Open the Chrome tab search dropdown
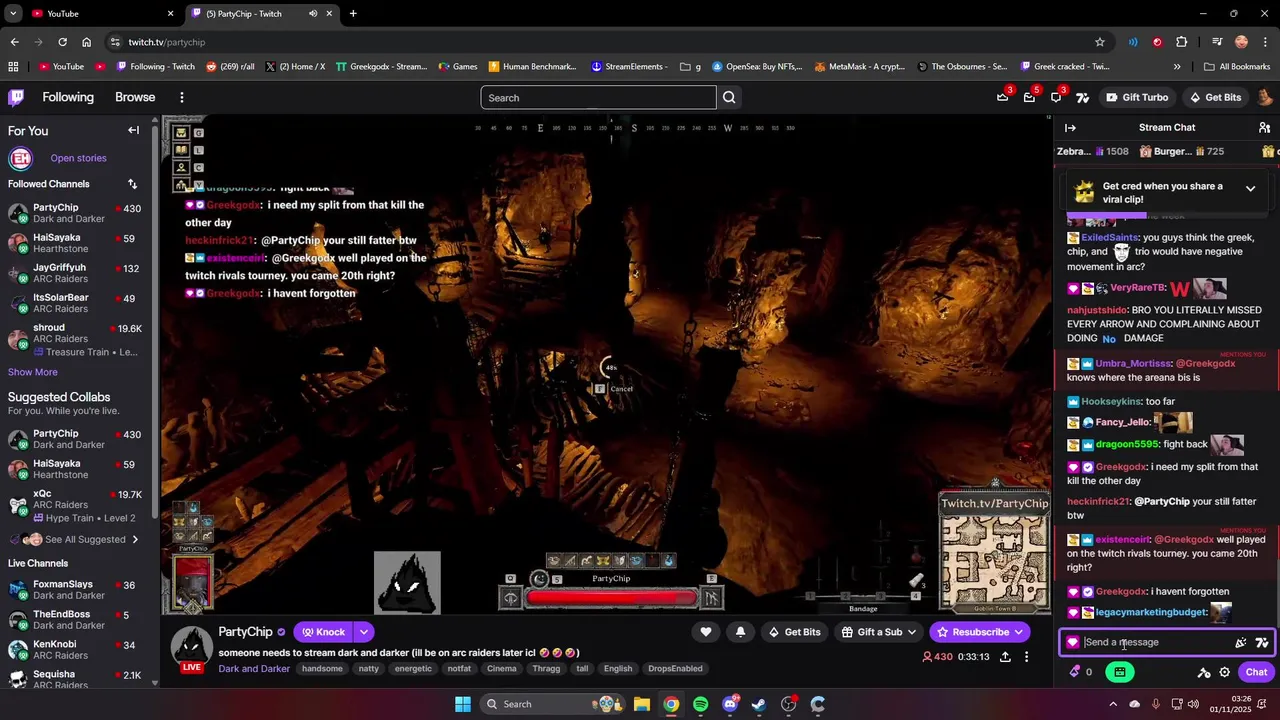Viewport: 1280px width, 720px height. coord(13,13)
